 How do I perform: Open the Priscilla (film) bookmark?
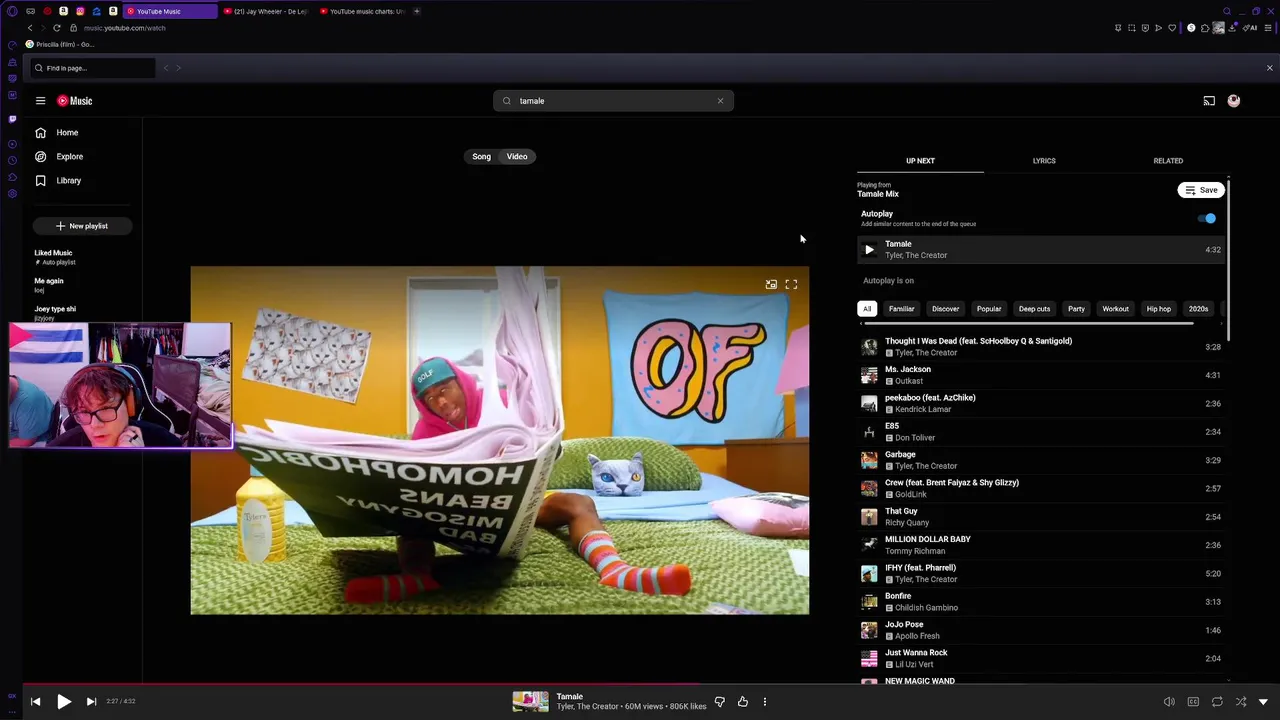60,44
